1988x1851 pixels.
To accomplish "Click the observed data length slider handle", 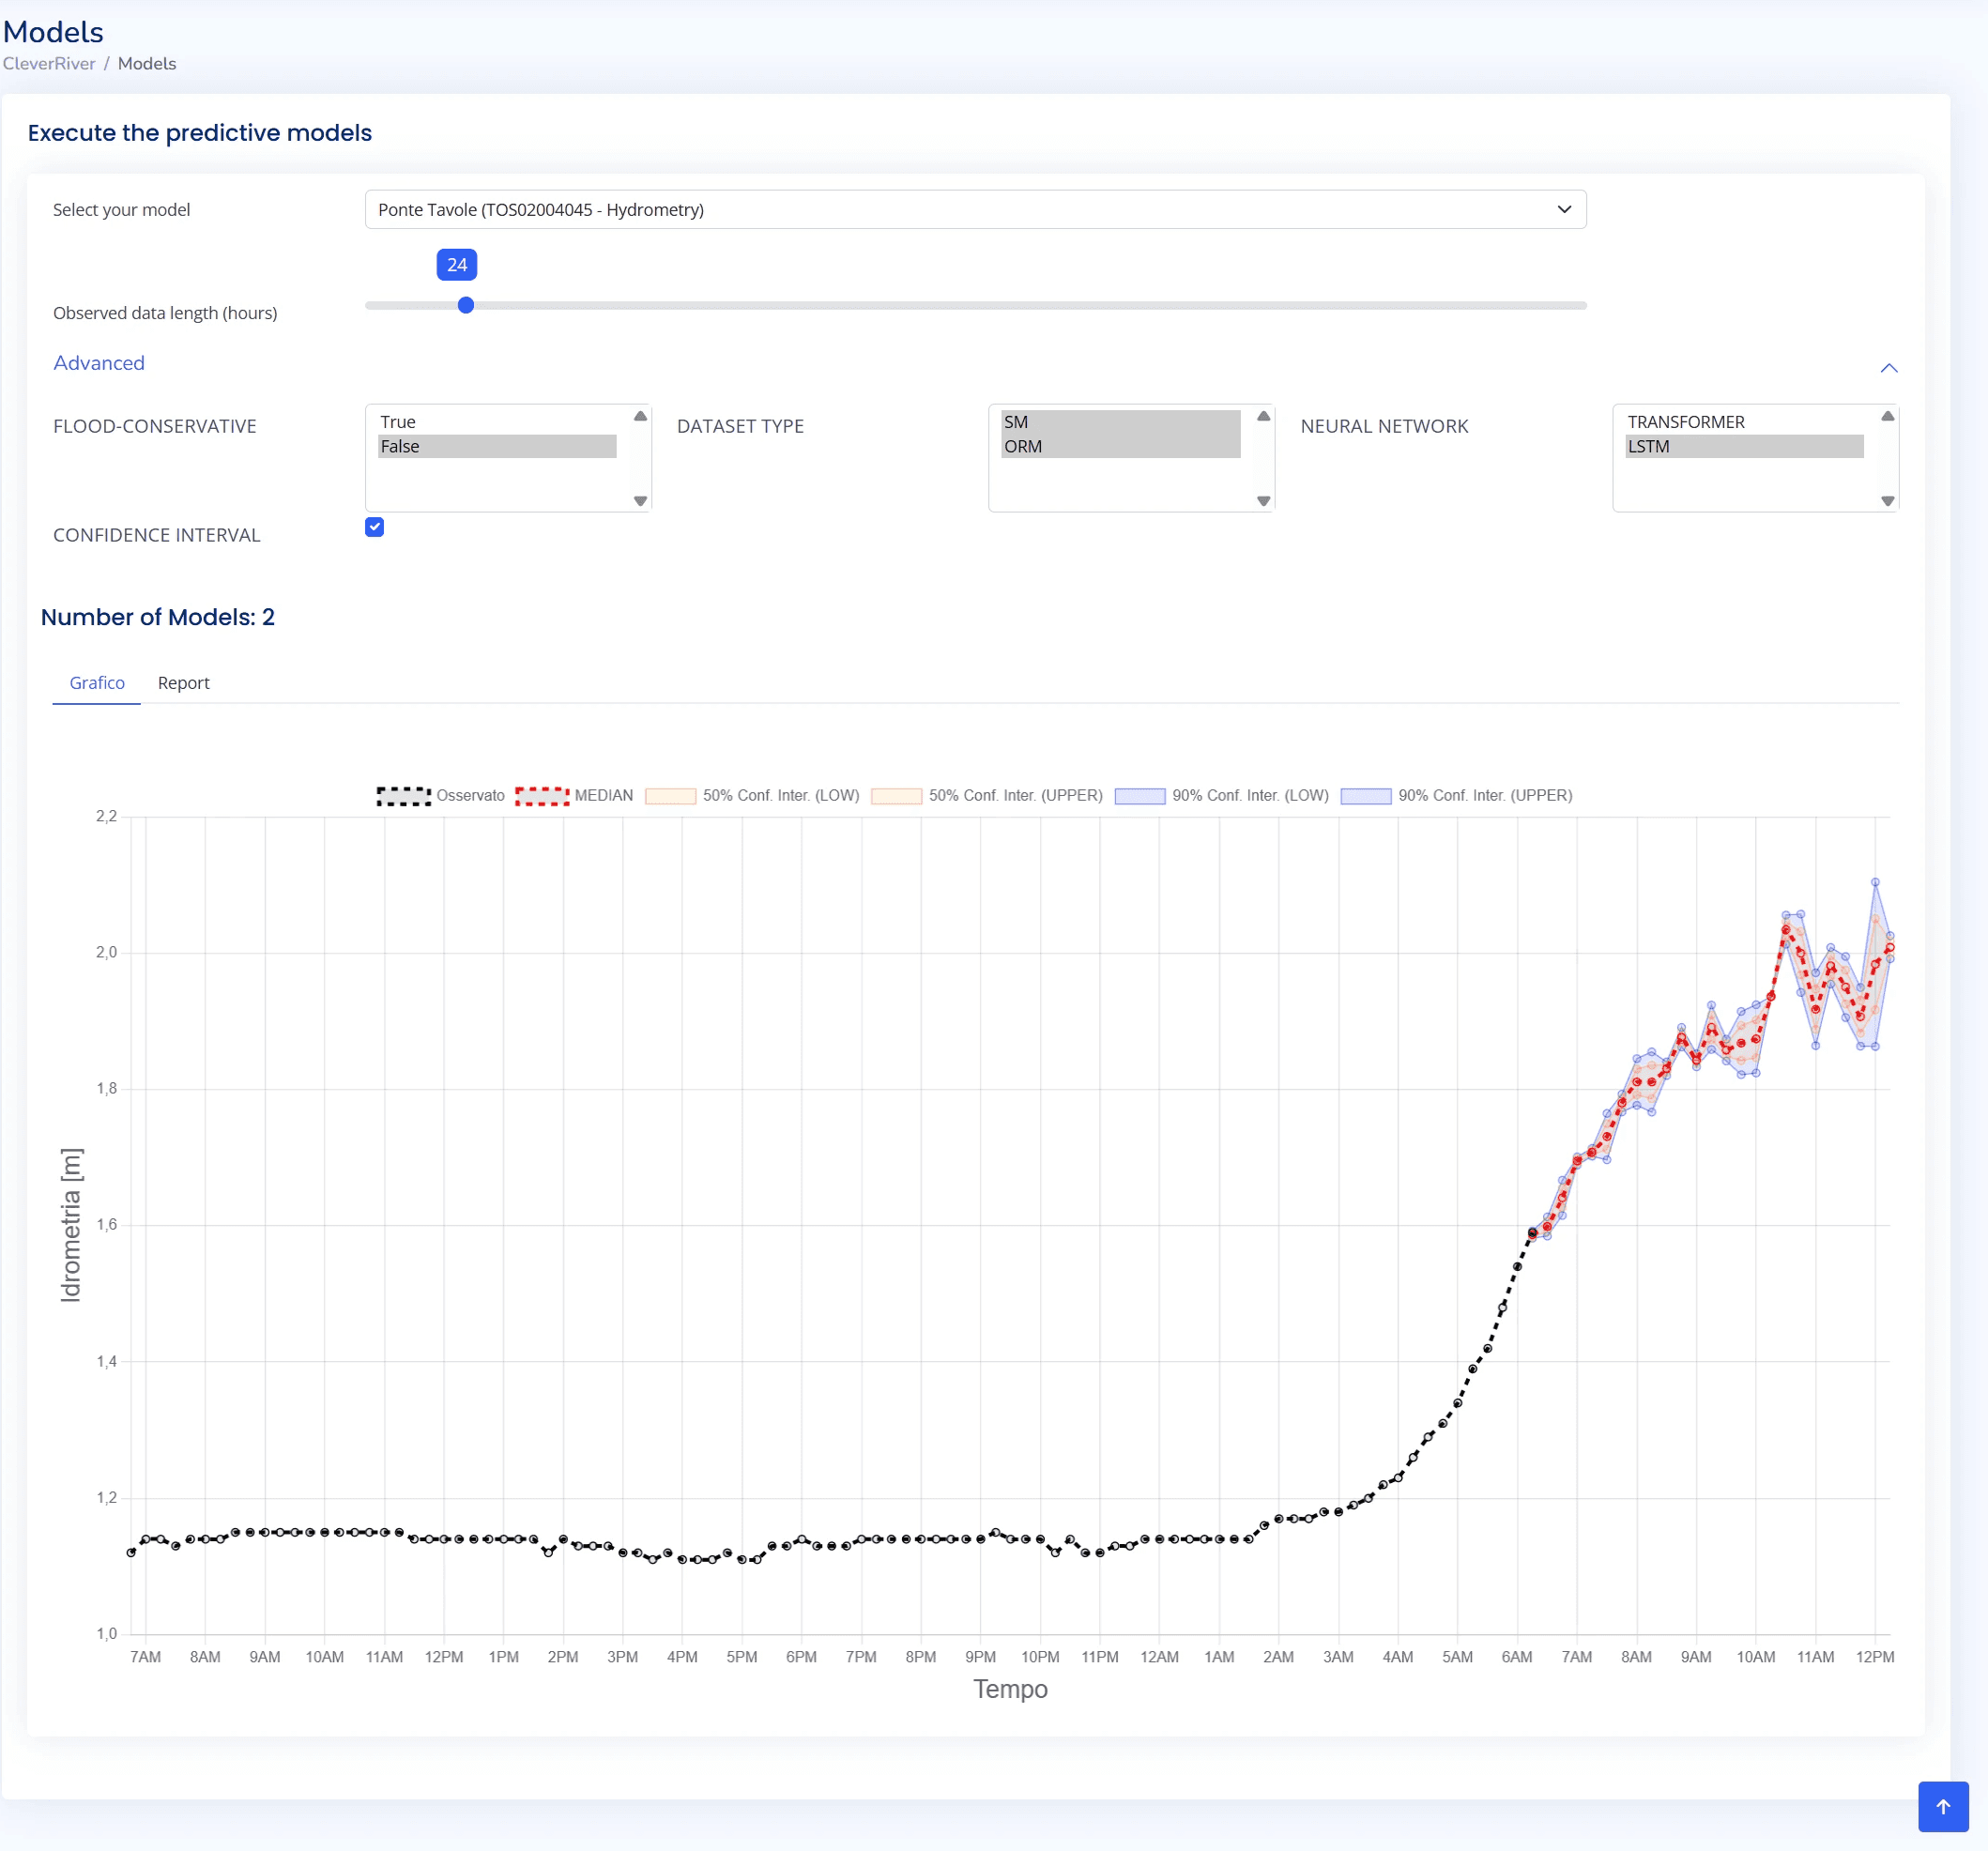I will pos(466,305).
